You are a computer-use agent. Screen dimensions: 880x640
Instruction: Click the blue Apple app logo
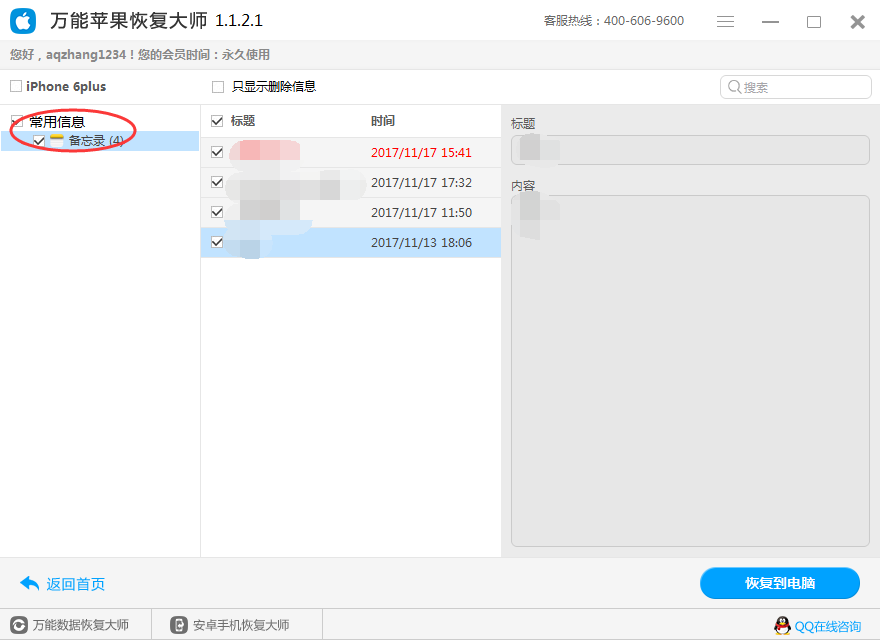(23, 21)
